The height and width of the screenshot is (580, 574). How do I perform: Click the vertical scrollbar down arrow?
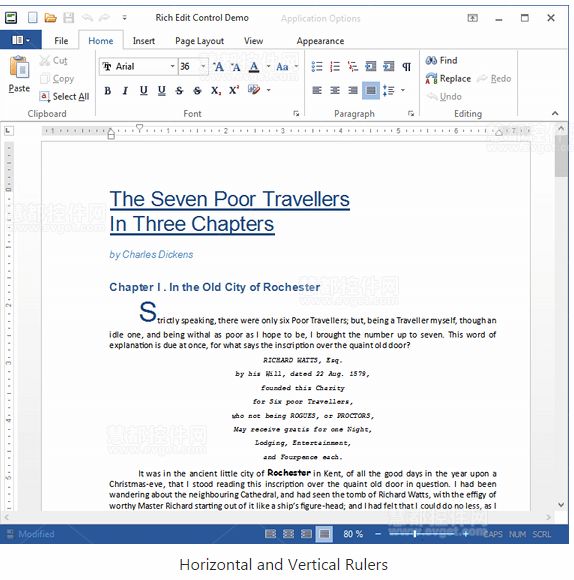click(x=561, y=505)
